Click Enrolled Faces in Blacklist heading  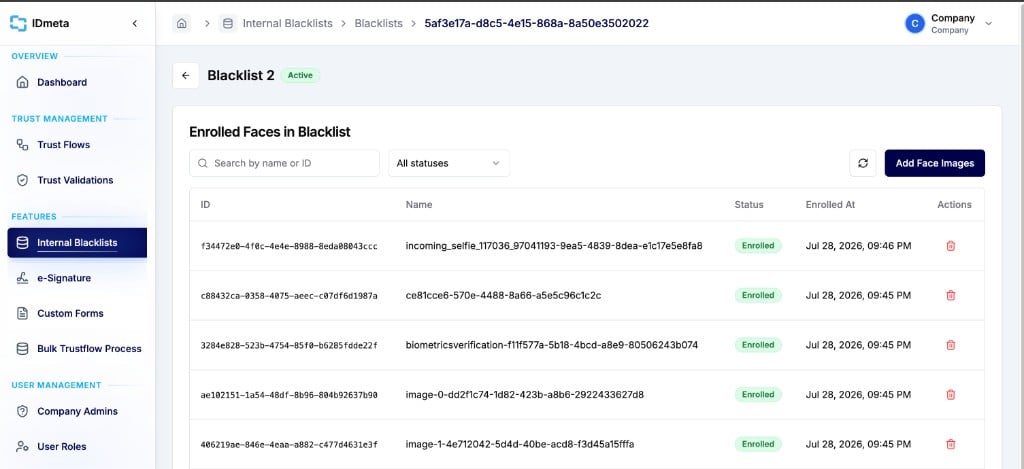coord(270,132)
